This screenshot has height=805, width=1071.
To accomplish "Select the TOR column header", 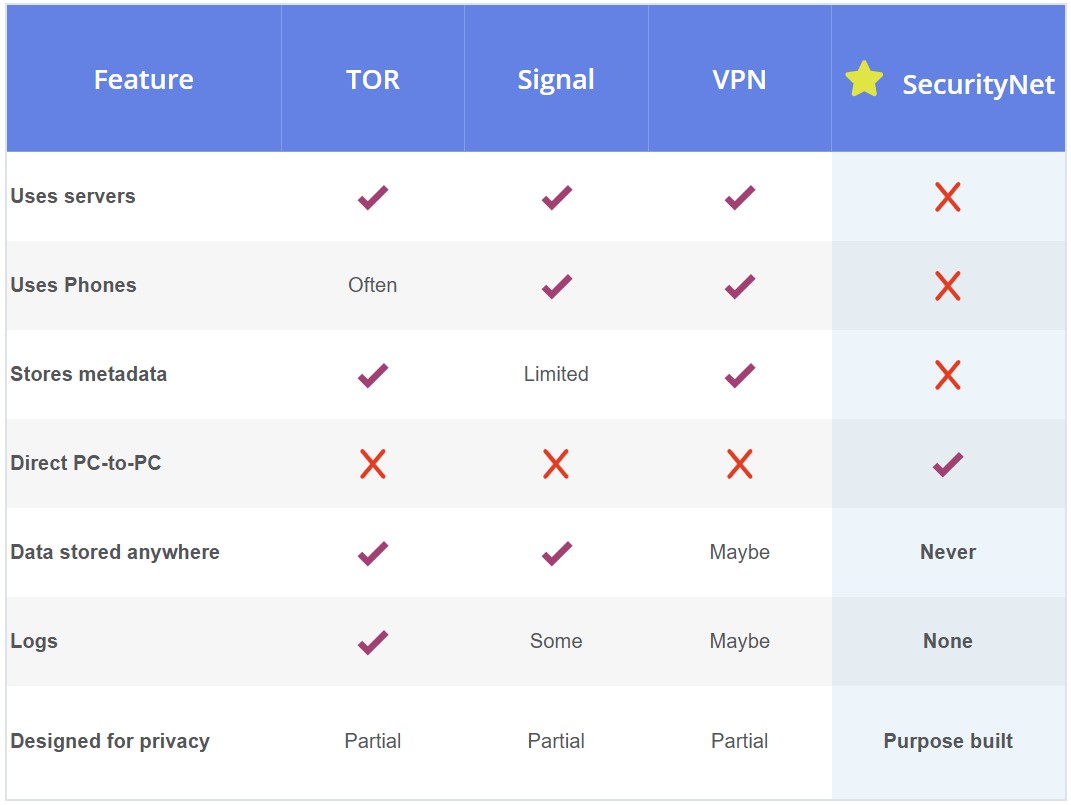I will click(373, 79).
